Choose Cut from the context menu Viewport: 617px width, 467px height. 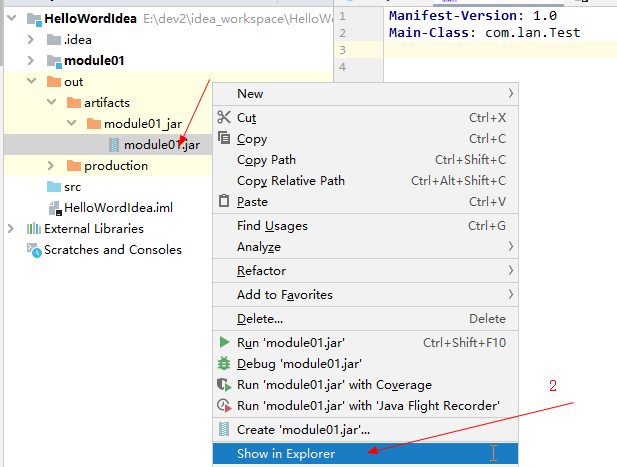click(366, 117)
